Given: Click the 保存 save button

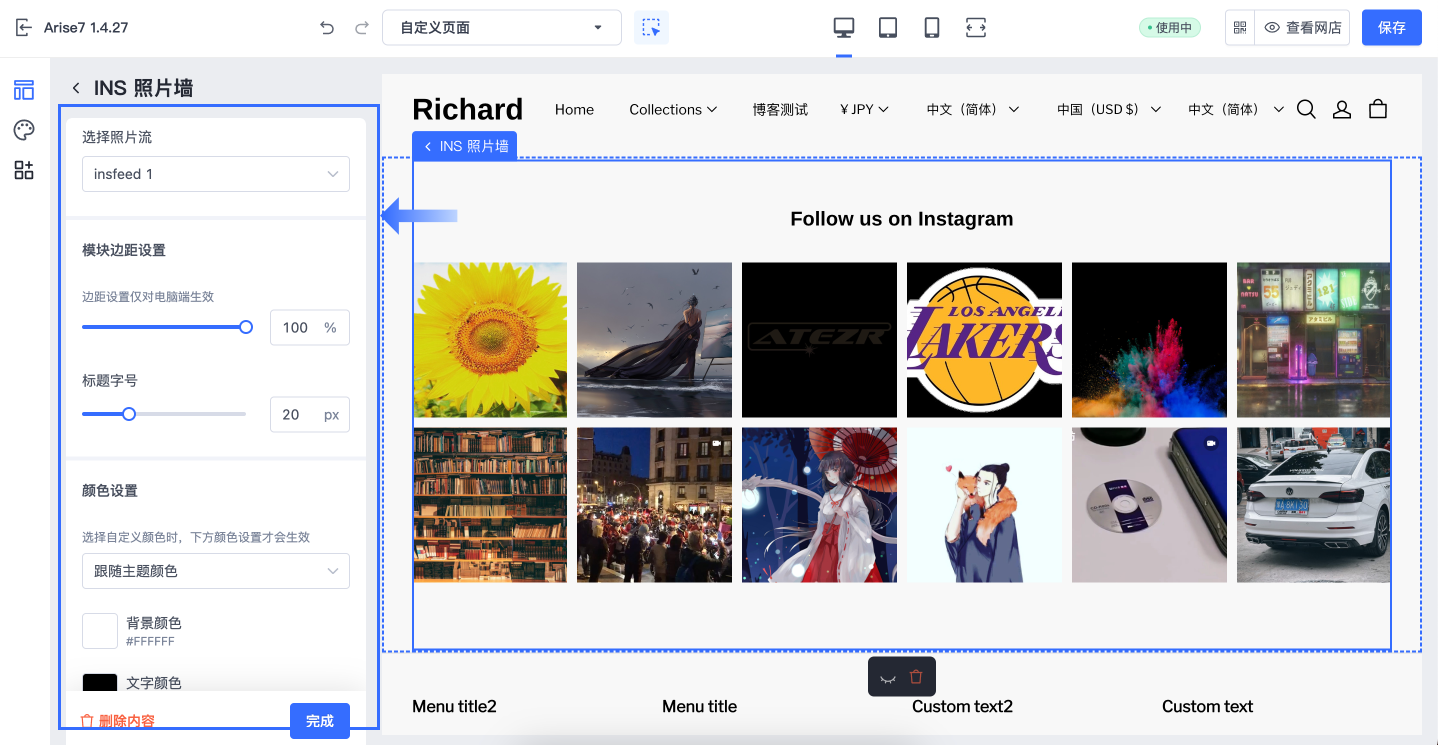Looking at the screenshot, I should point(1391,28).
